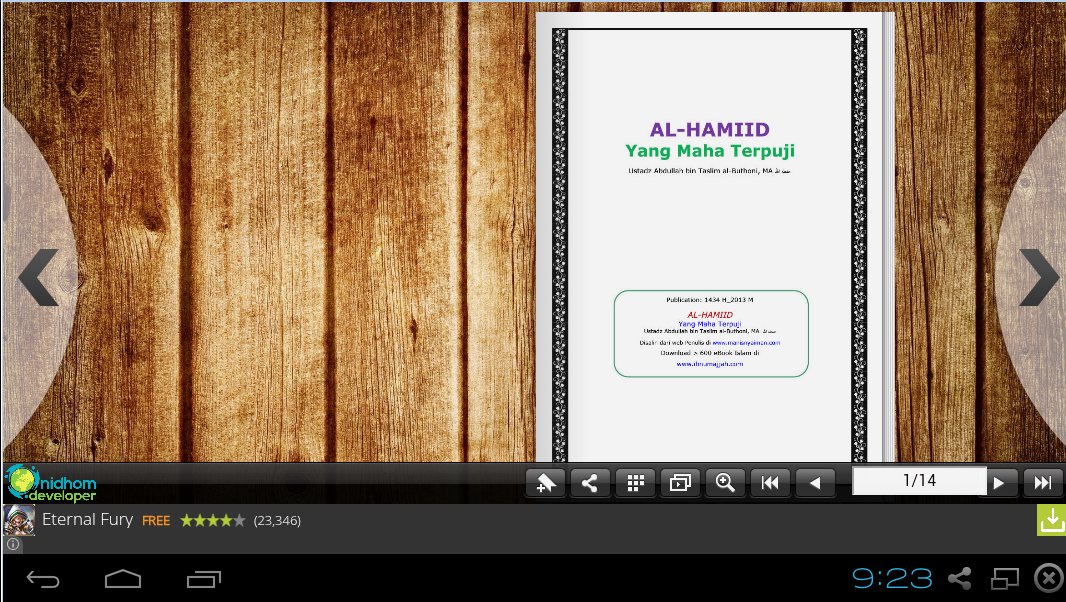Tap the 9:23 system clock
This screenshot has width=1066, height=602.
pyautogui.click(x=892, y=579)
